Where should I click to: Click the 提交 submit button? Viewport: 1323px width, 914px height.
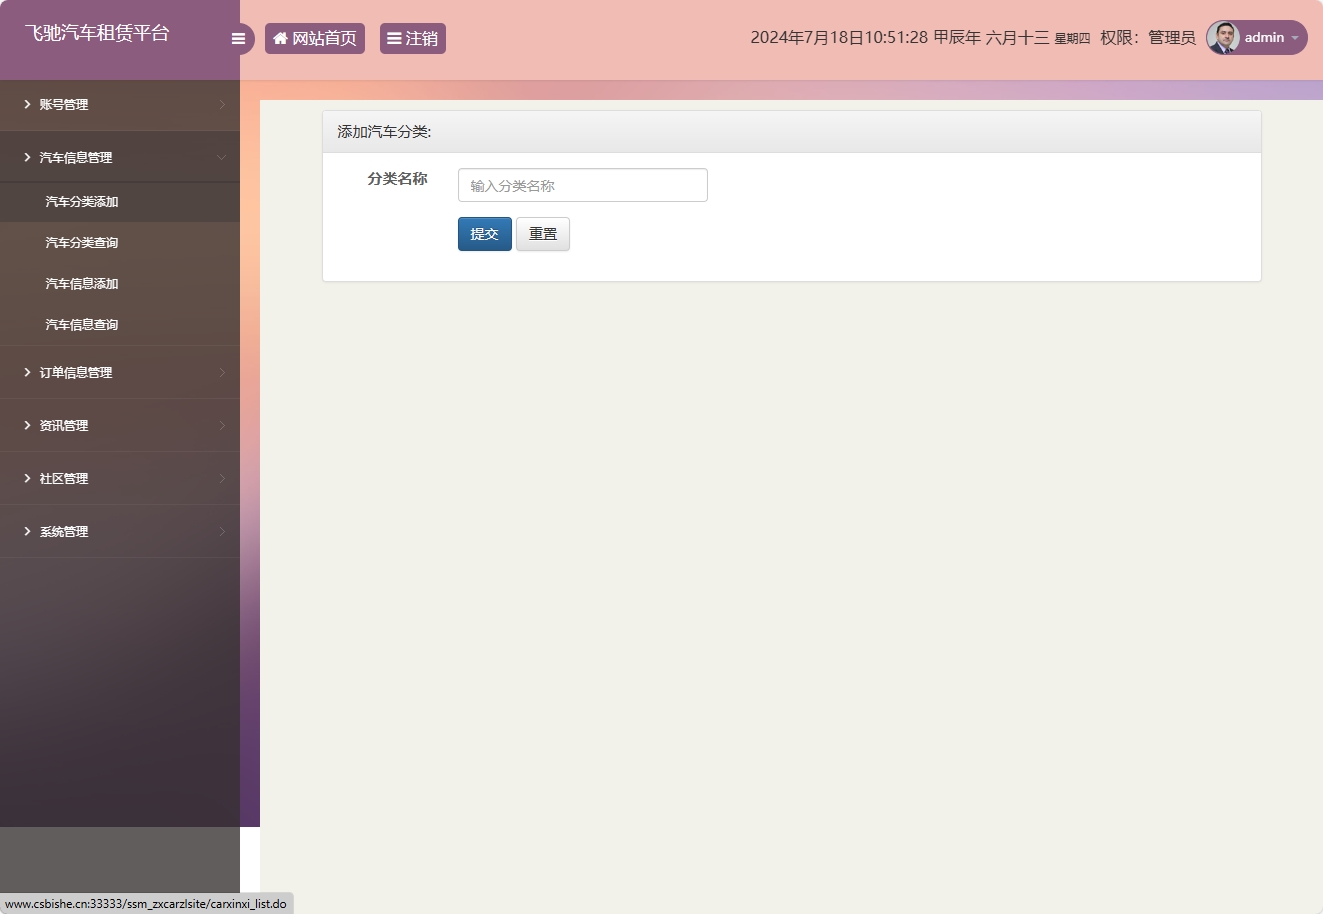pyautogui.click(x=485, y=234)
